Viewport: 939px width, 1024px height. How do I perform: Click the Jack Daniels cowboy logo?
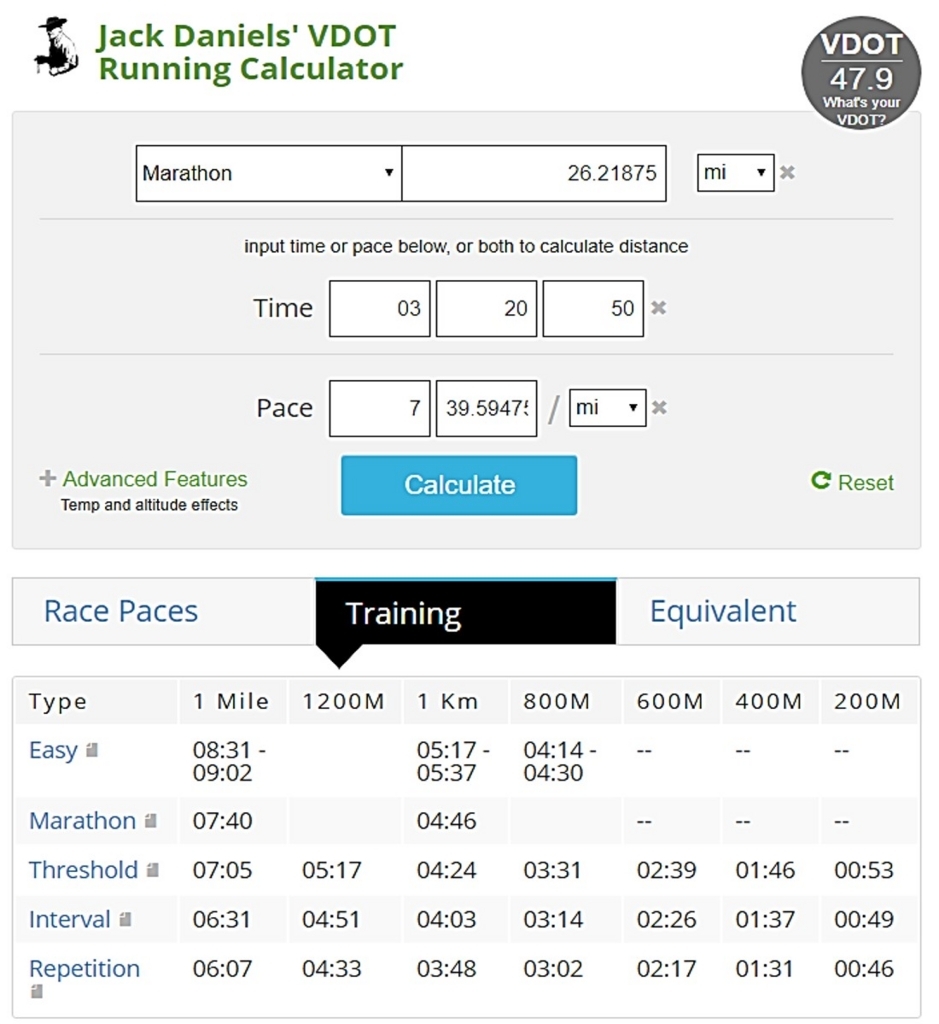tap(56, 47)
